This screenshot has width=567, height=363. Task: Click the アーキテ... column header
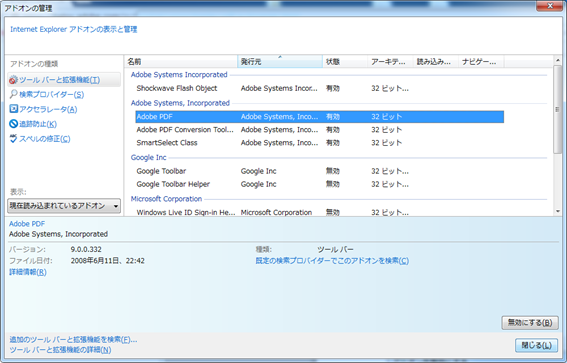coord(391,62)
